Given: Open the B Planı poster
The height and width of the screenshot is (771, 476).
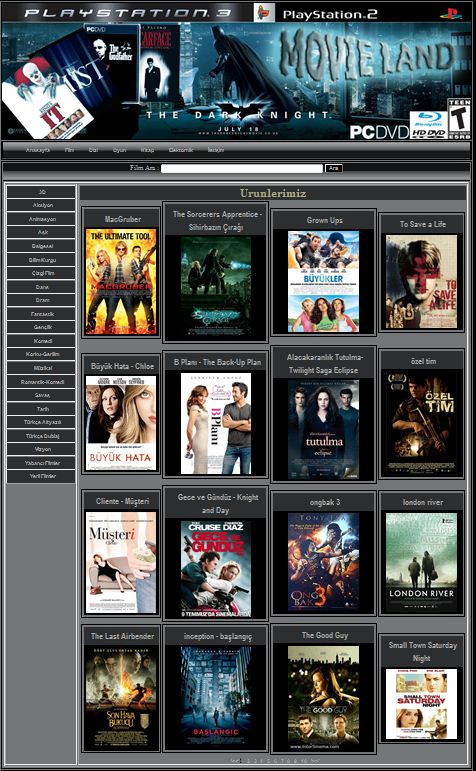Looking at the screenshot, I should (x=216, y=423).
